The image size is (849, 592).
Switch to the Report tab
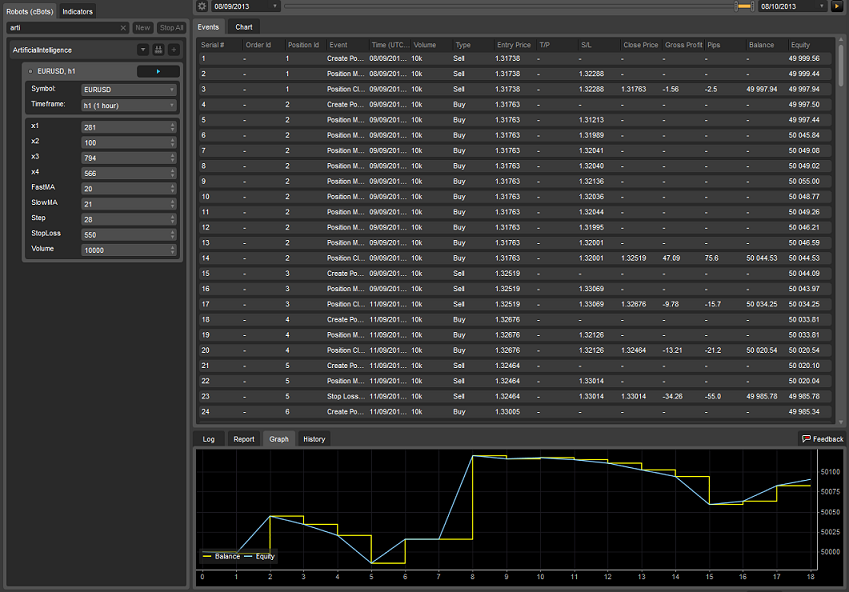tap(244, 439)
